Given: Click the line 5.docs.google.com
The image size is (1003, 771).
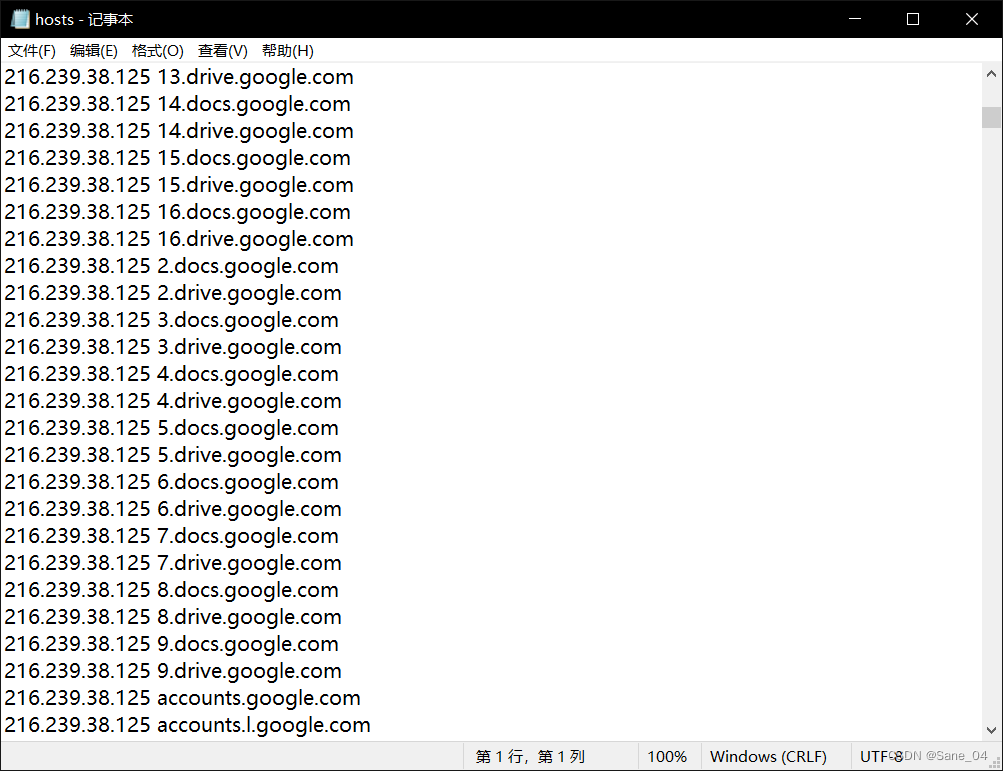Looking at the screenshot, I should (171, 428).
